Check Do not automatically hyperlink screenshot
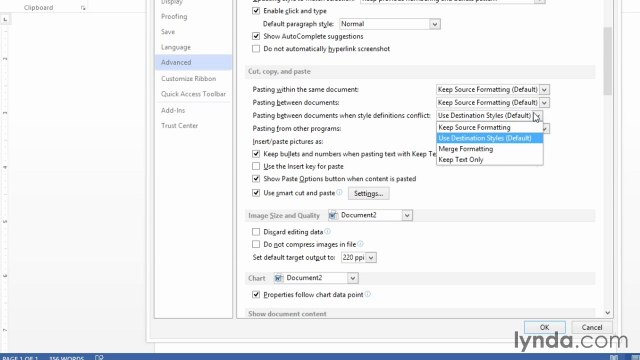 256,49
